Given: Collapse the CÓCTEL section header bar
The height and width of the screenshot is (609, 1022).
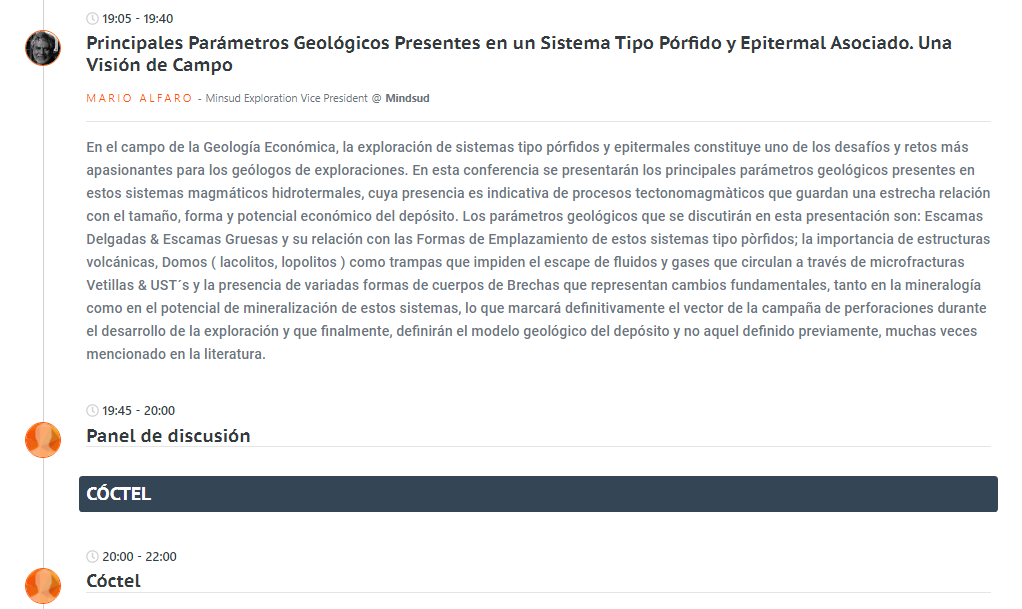Looking at the screenshot, I should pyautogui.click(x=538, y=494).
